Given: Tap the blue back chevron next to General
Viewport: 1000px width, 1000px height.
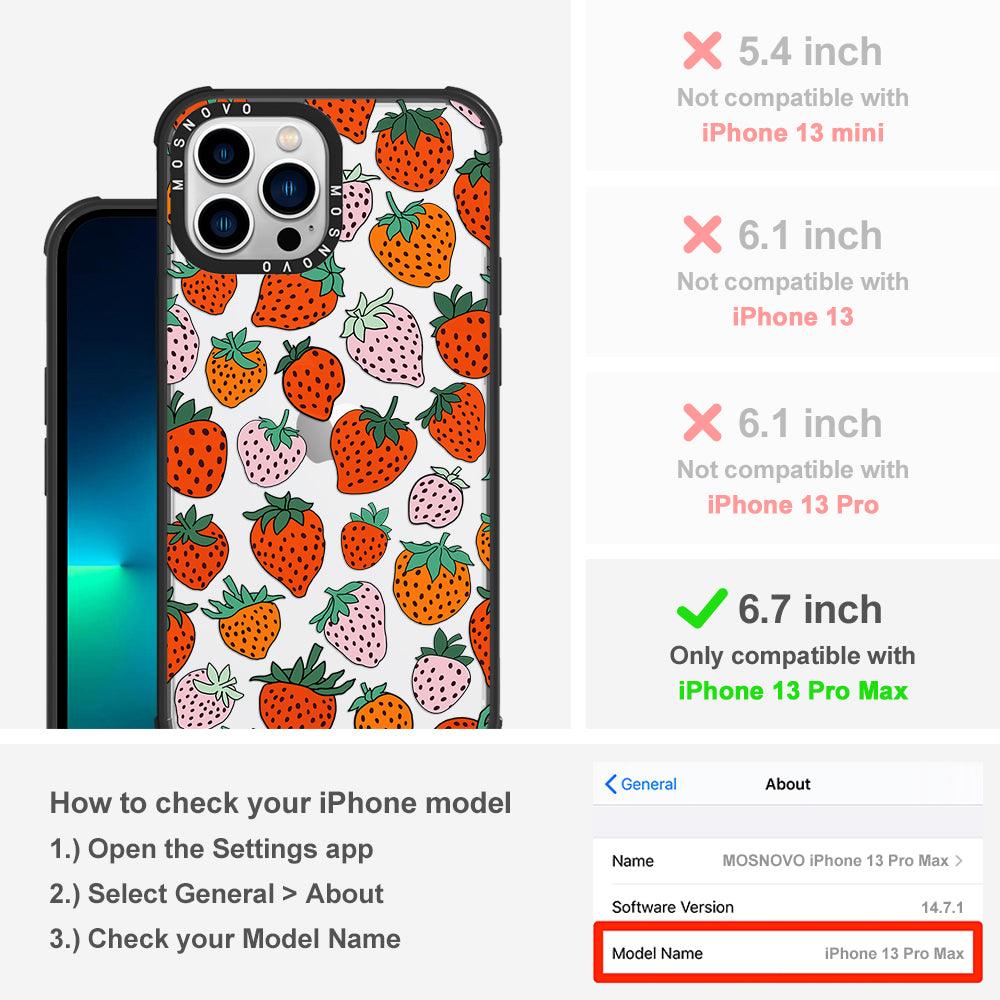Looking at the screenshot, I should (610, 784).
